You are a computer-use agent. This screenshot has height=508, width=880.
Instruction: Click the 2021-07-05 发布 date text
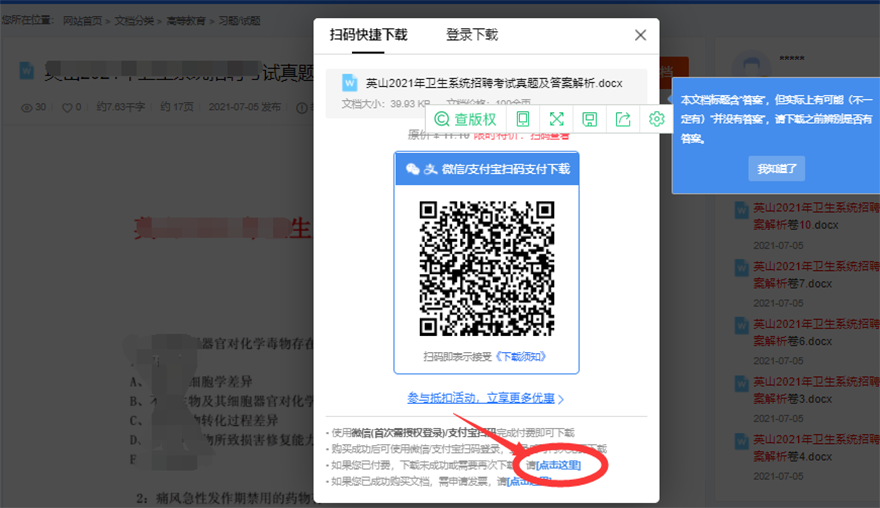(245, 107)
